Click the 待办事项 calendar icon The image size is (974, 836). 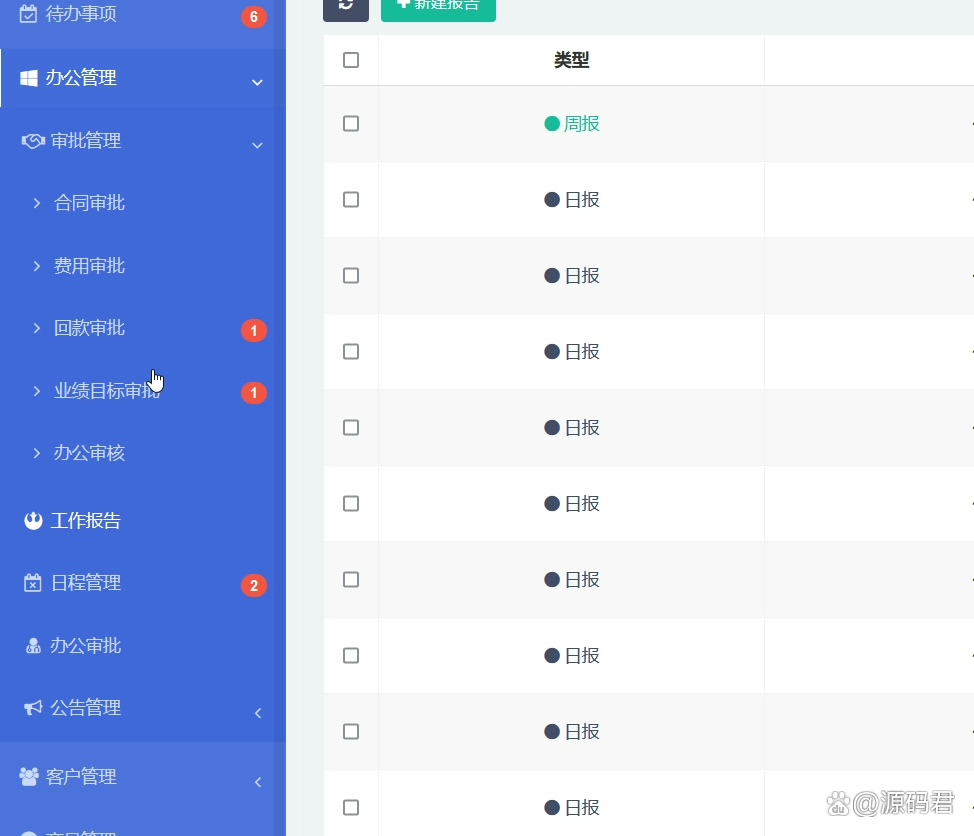(28, 14)
